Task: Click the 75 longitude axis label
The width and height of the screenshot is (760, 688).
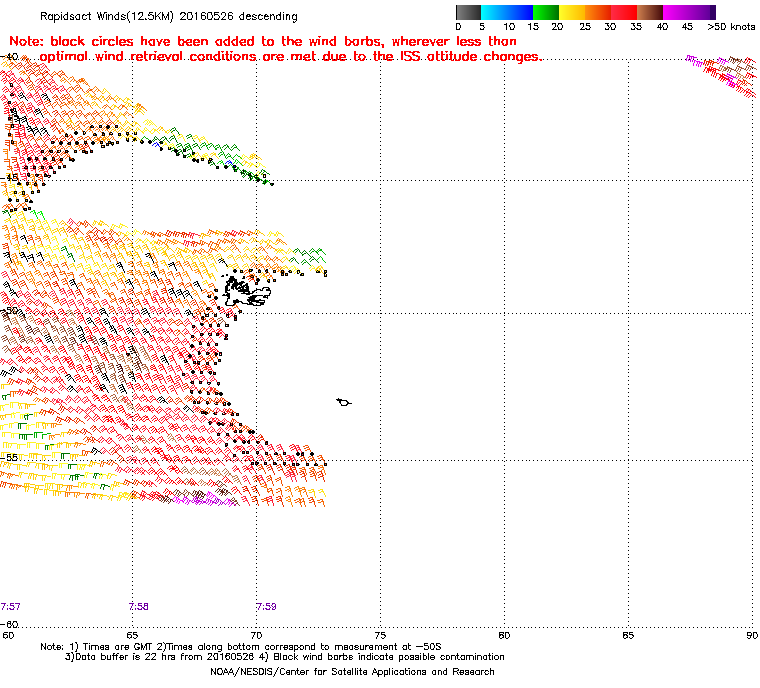Action: (380, 636)
